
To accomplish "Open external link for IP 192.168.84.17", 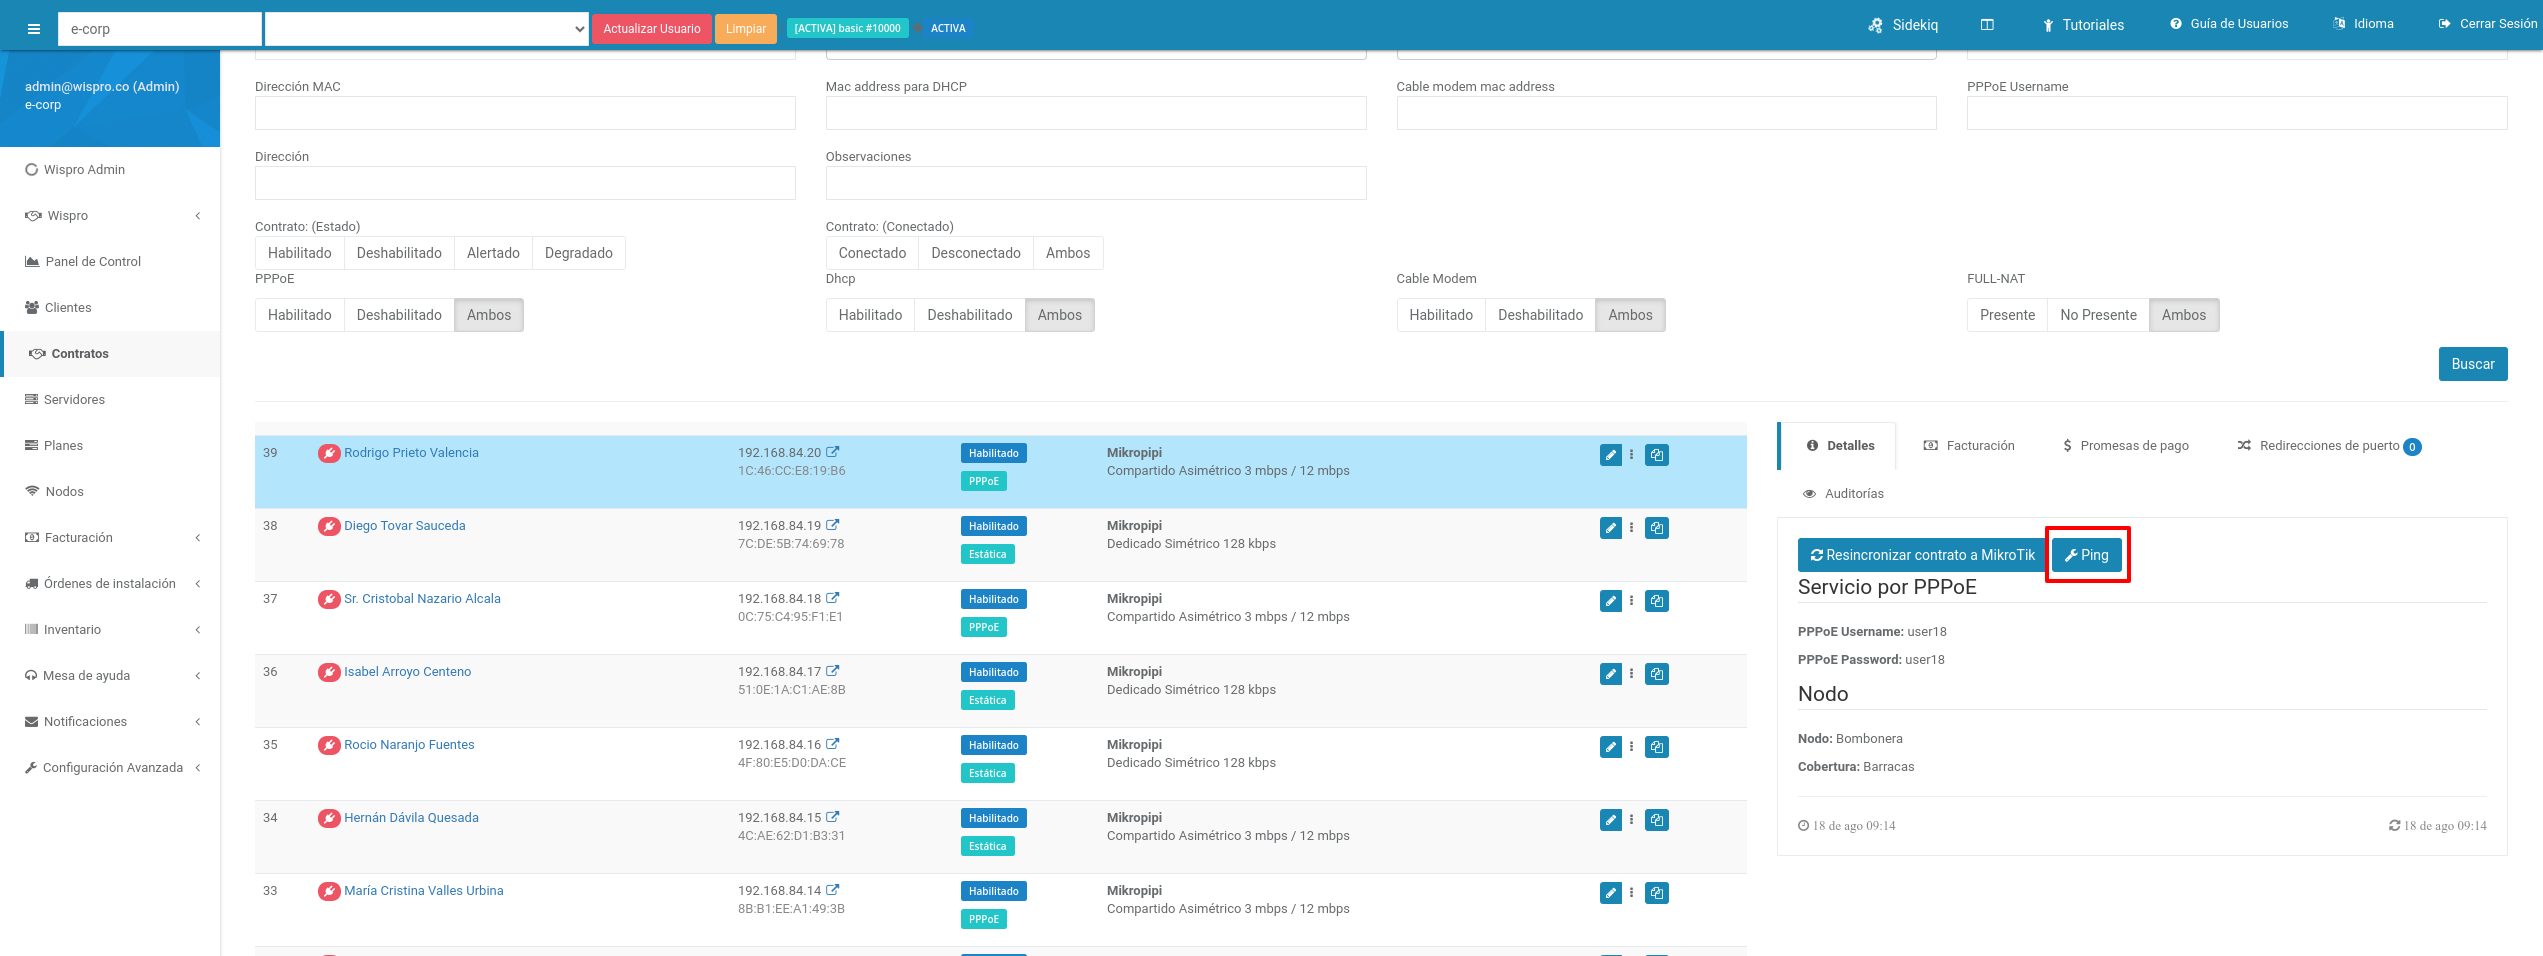I will [x=833, y=671].
